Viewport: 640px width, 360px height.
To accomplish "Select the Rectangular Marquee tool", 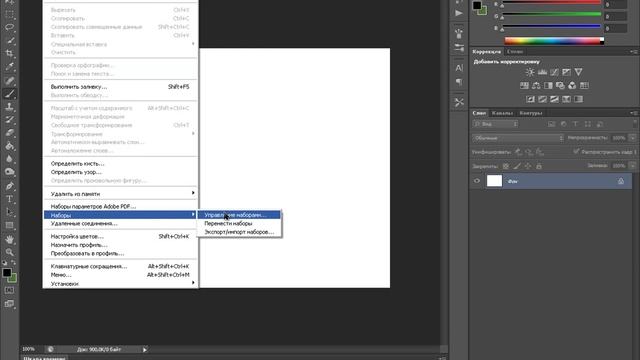I will [9, 15].
